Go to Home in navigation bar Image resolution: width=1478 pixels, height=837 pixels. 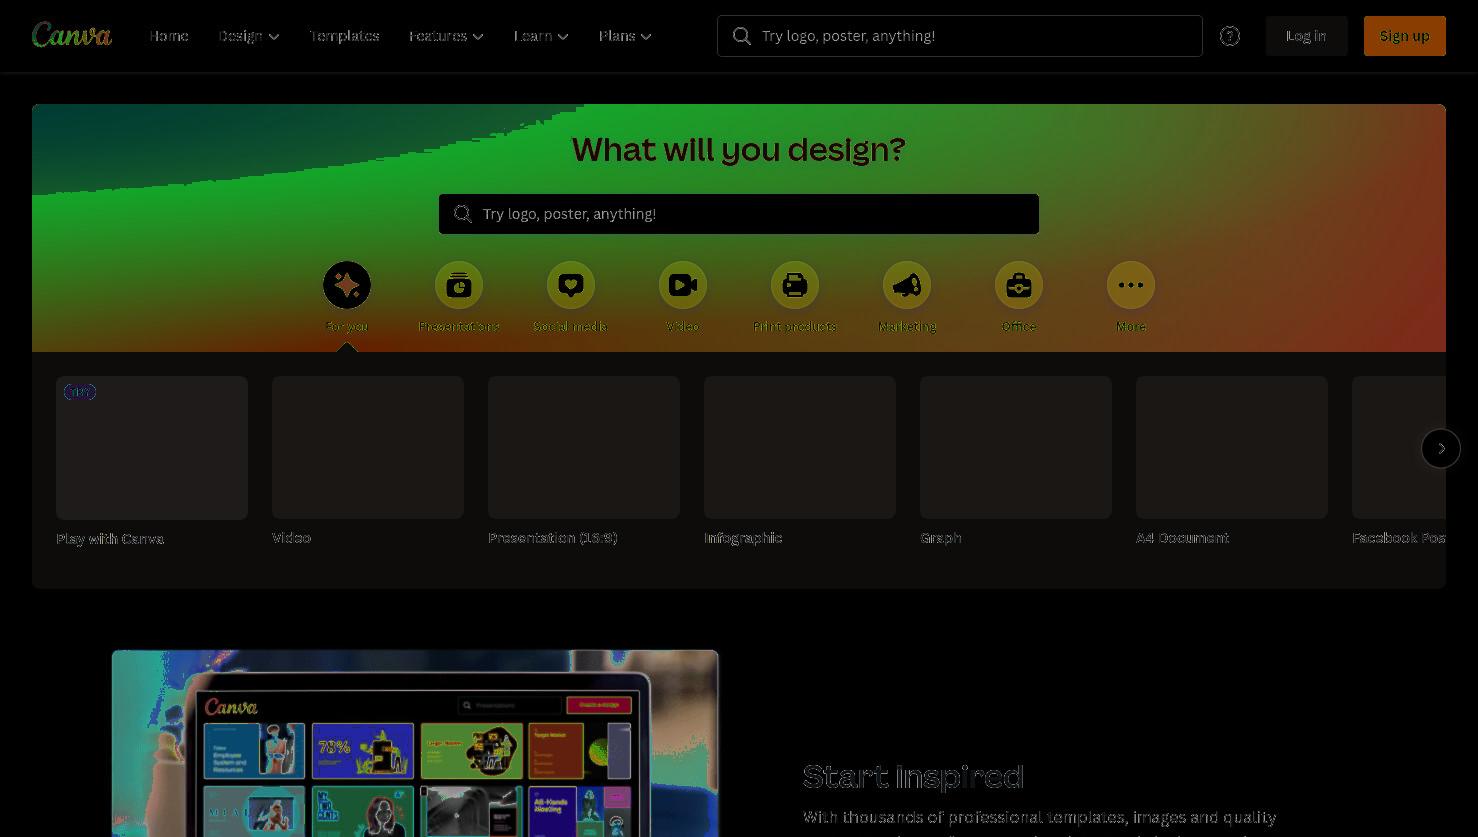pos(169,36)
